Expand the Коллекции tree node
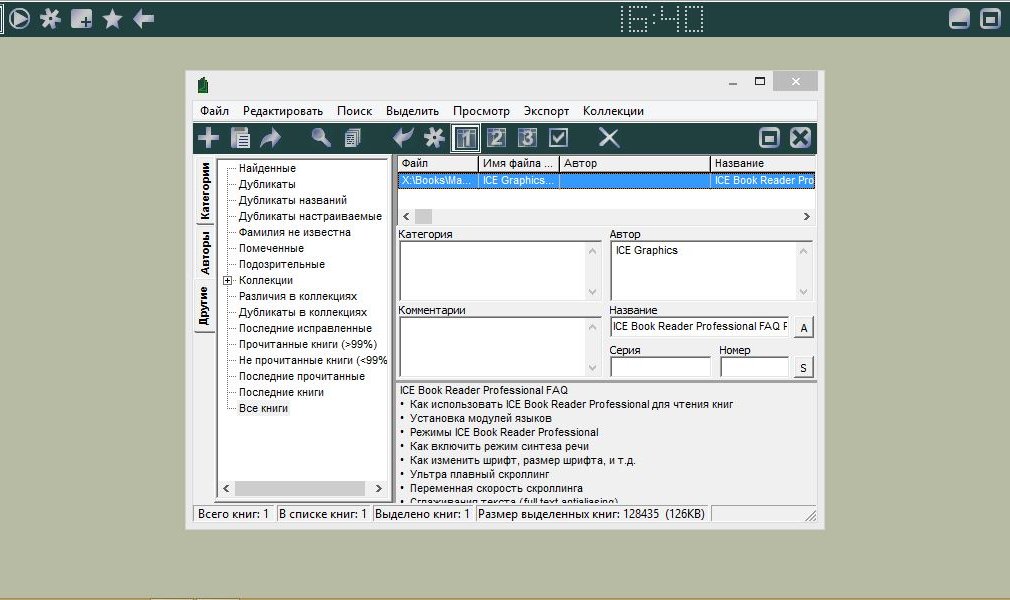 [227, 280]
